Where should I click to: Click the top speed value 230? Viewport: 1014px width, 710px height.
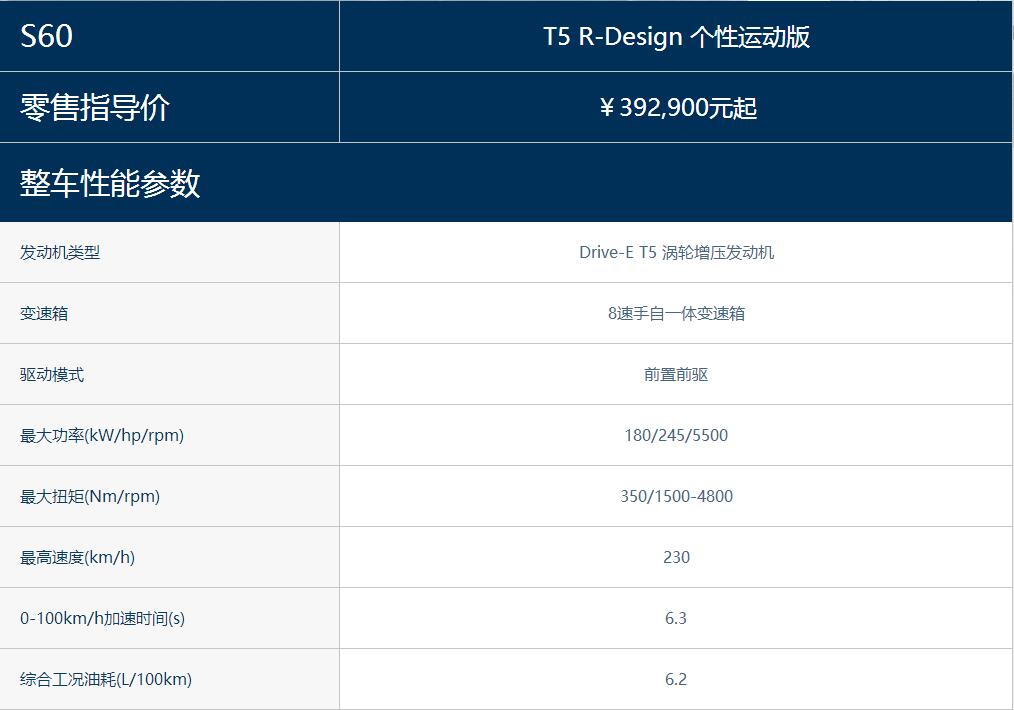676,557
